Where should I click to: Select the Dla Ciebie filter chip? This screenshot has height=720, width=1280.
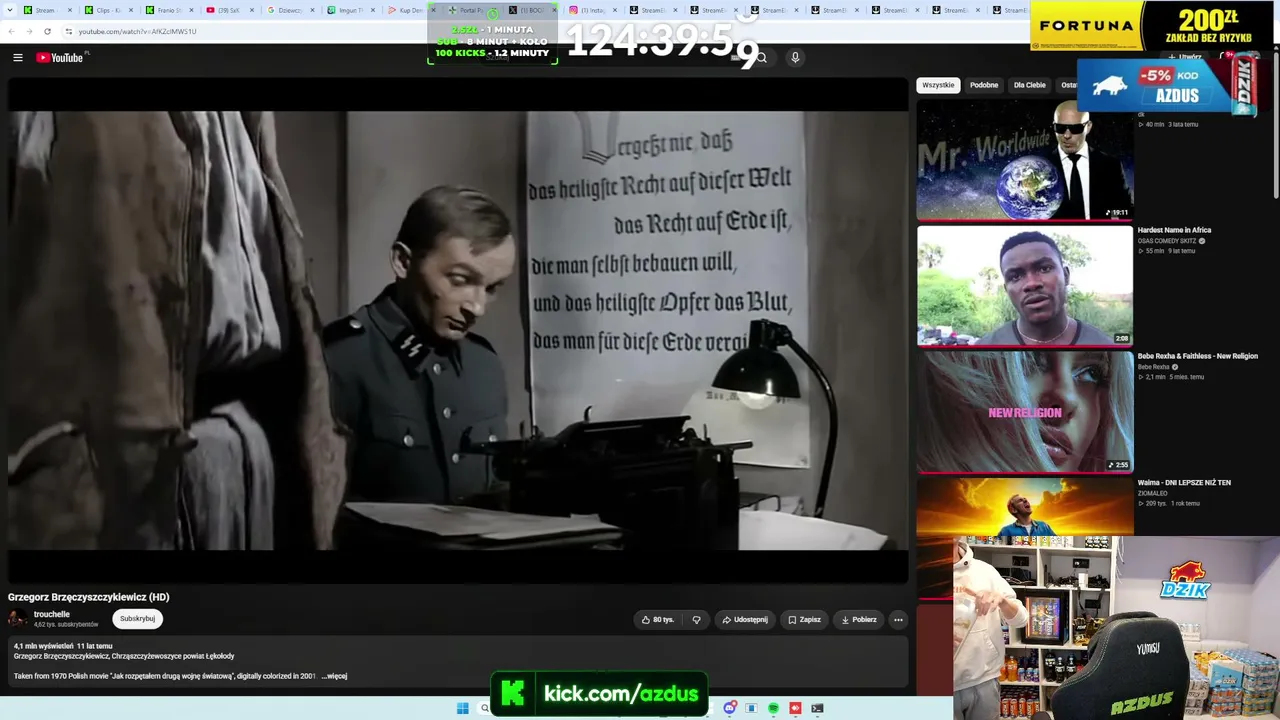[1030, 85]
